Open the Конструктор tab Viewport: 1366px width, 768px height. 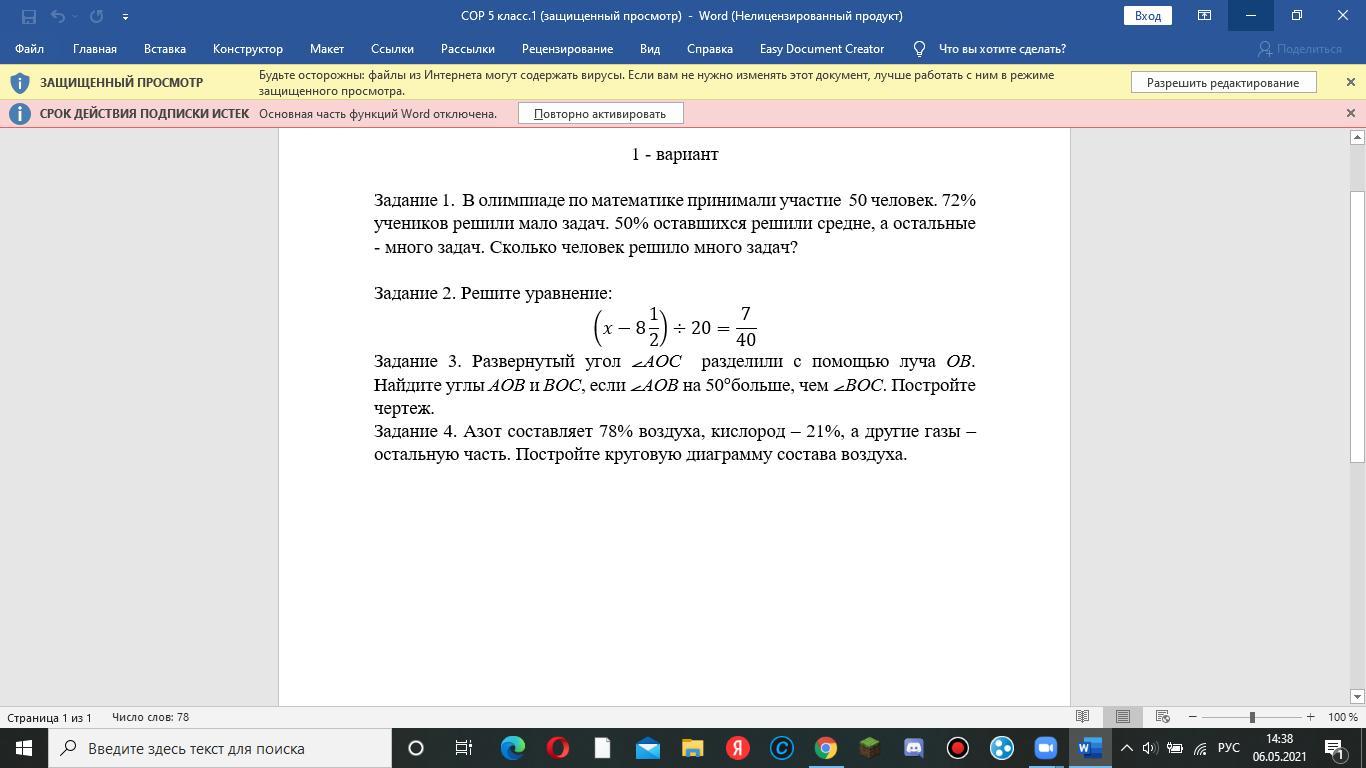pos(248,48)
